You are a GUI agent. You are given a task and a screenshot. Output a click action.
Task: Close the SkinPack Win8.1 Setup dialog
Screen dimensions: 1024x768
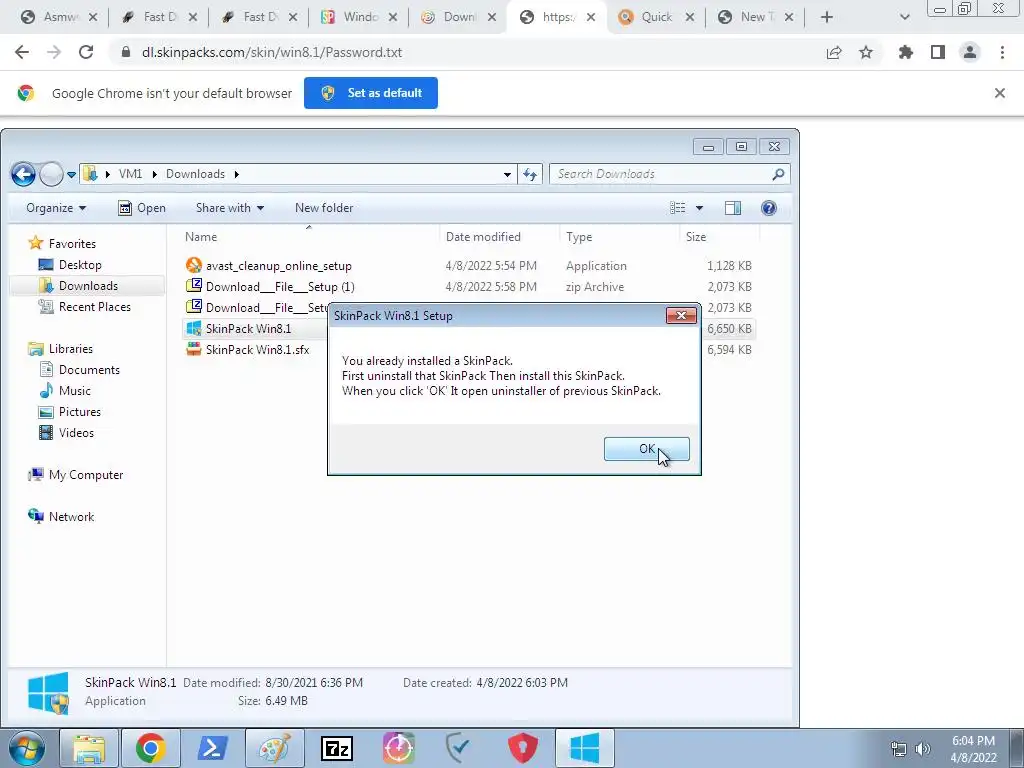click(x=680, y=315)
